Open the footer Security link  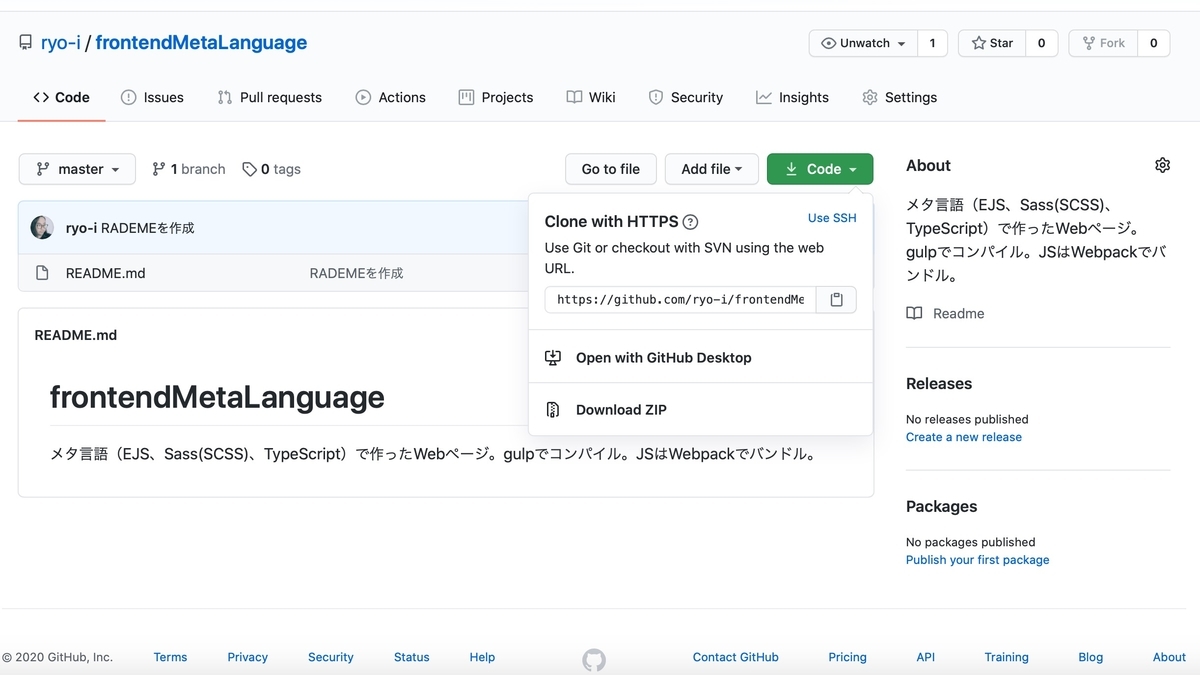coord(331,657)
